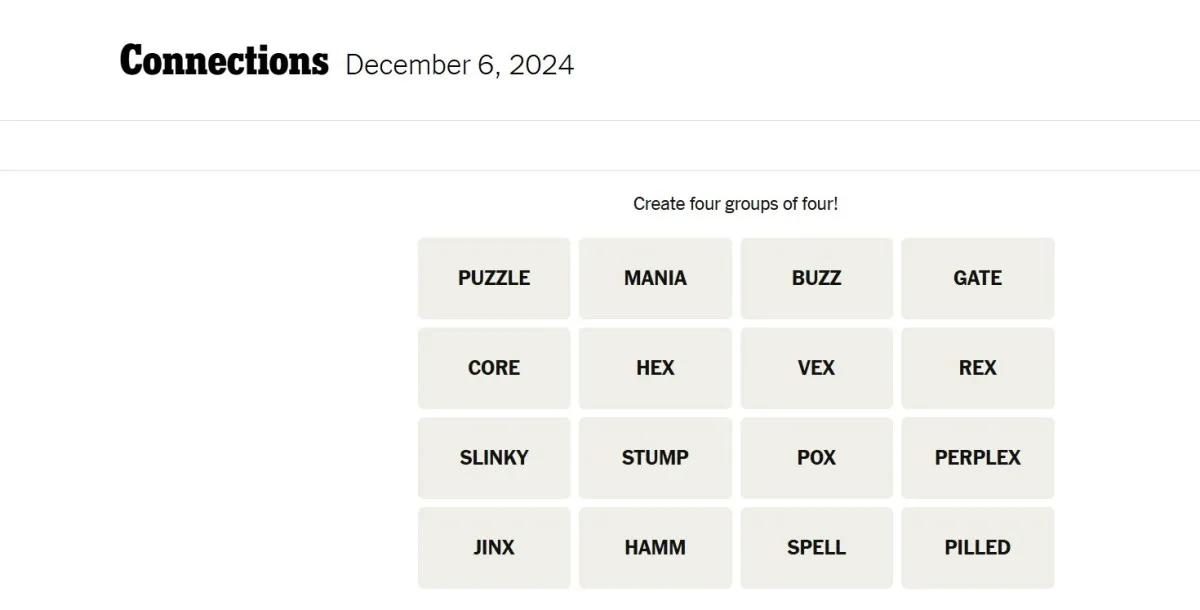Select the MANIA word tile
This screenshot has width=1200, height=610.
pyautogui.click(x=655, y=278)
